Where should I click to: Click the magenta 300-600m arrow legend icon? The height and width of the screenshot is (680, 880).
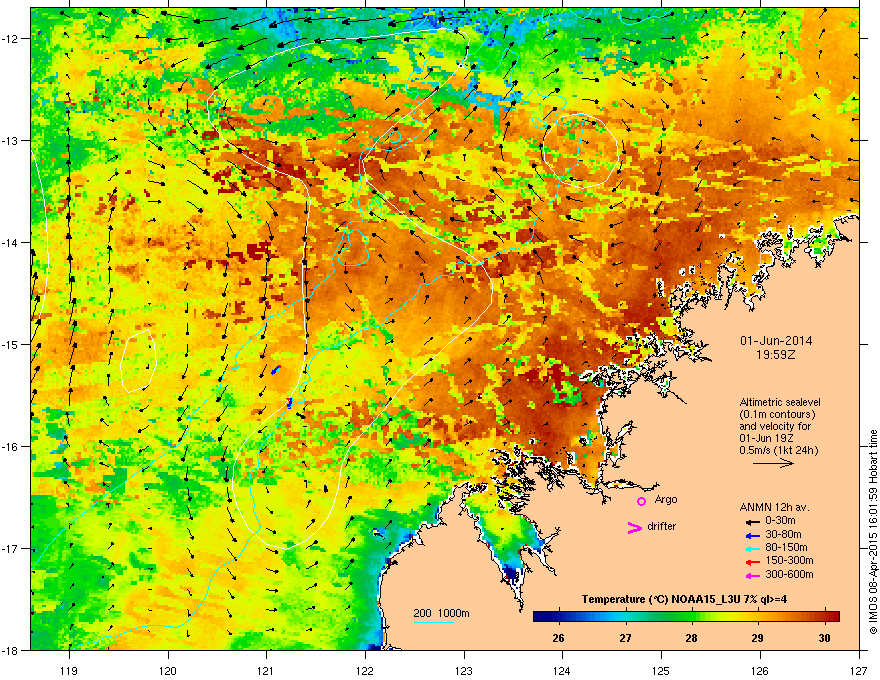tap(753, 575)
